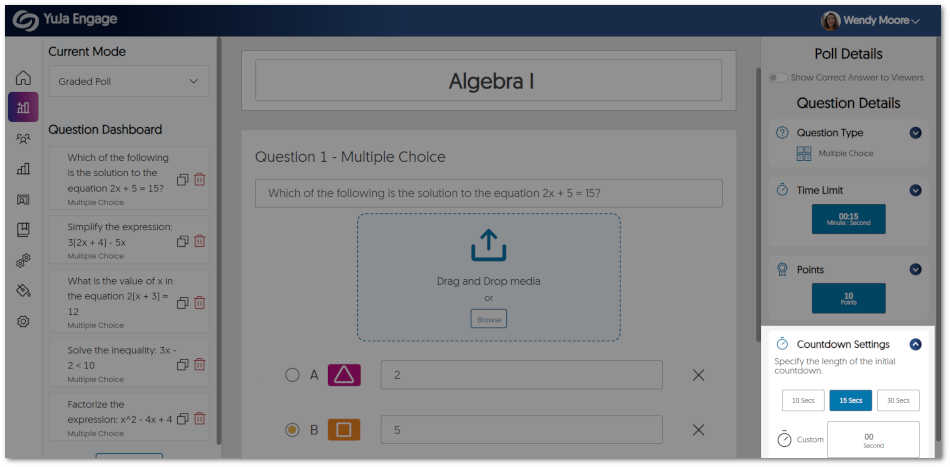This screenshot has width=950, height=467.
Task: Remove answer option A with X
Action: click(698, 375)
